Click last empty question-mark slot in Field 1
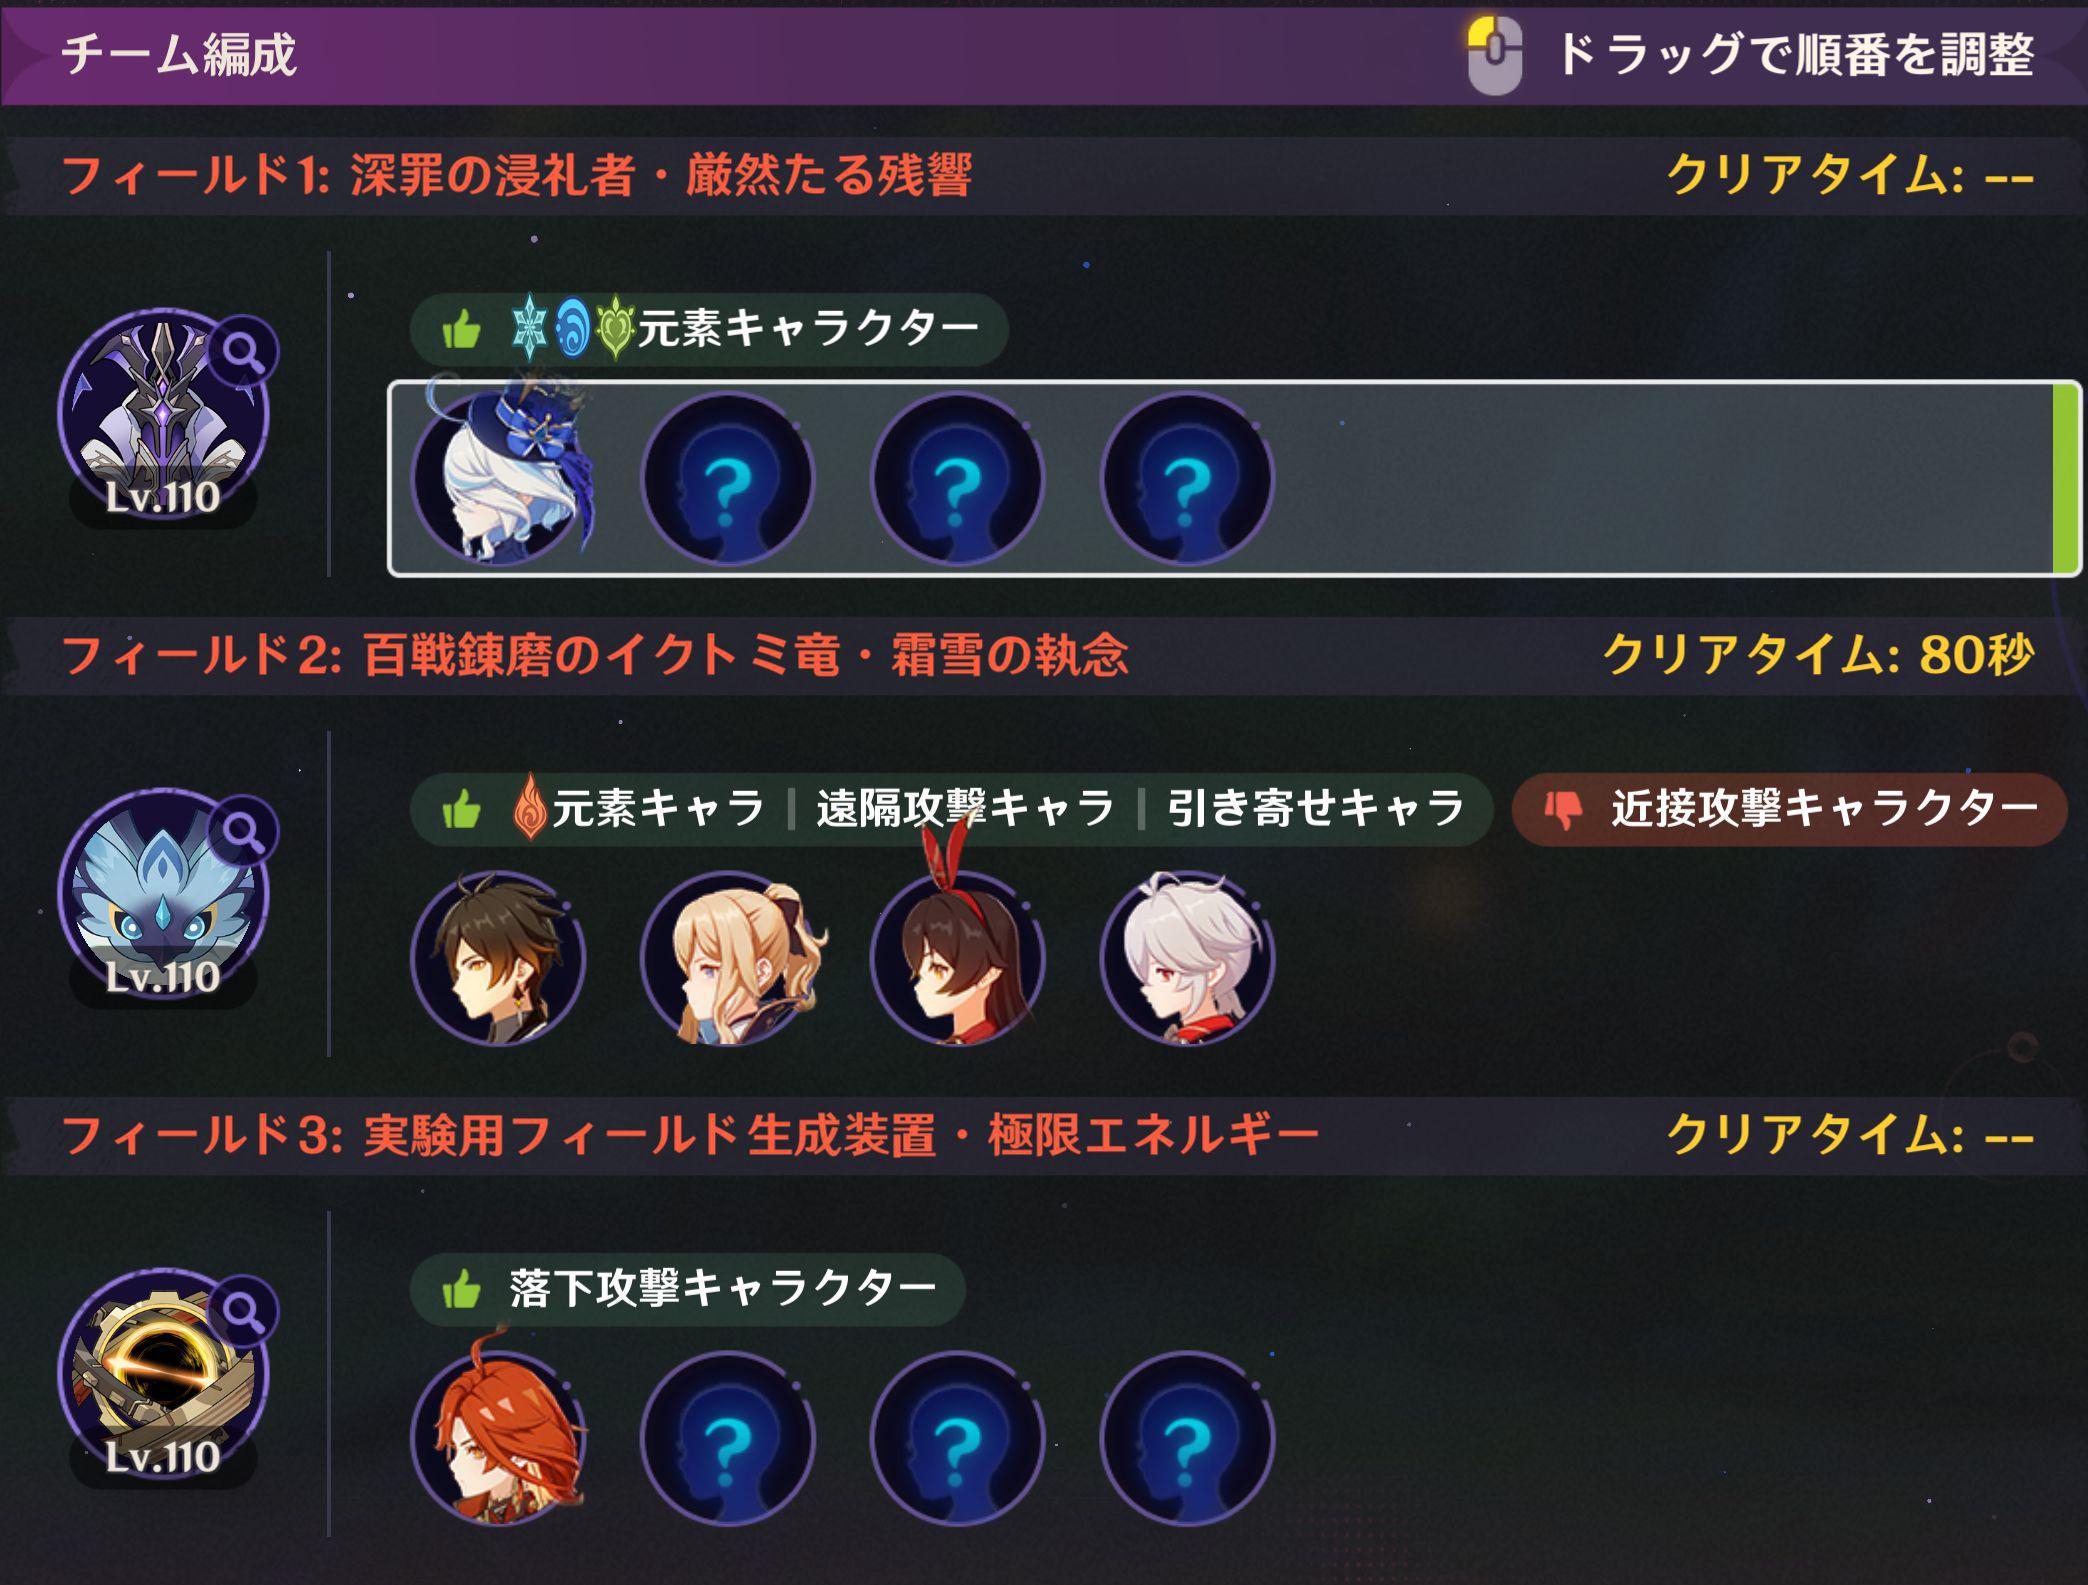 click(1187, 480)
